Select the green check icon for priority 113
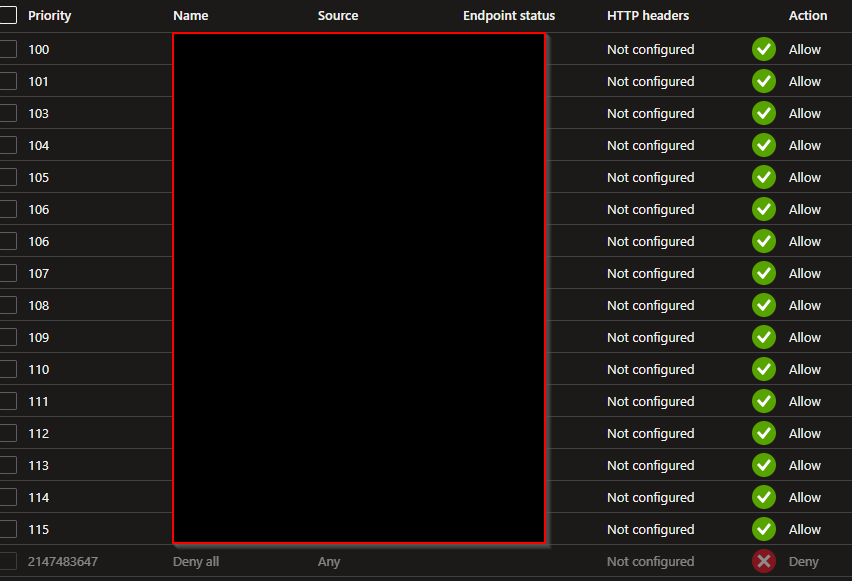The image size is (852, 581). tap(763, 466)
